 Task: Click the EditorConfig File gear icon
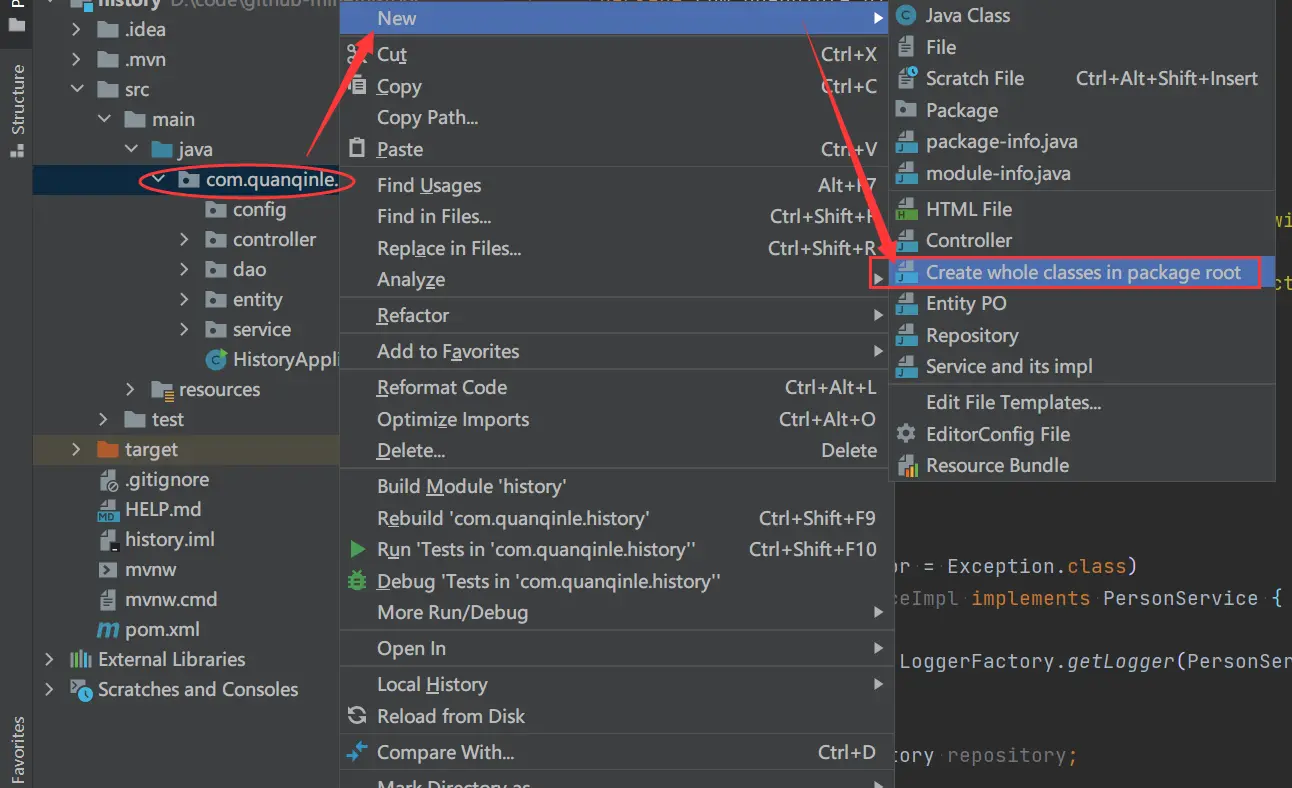click(x=906, y=434)
